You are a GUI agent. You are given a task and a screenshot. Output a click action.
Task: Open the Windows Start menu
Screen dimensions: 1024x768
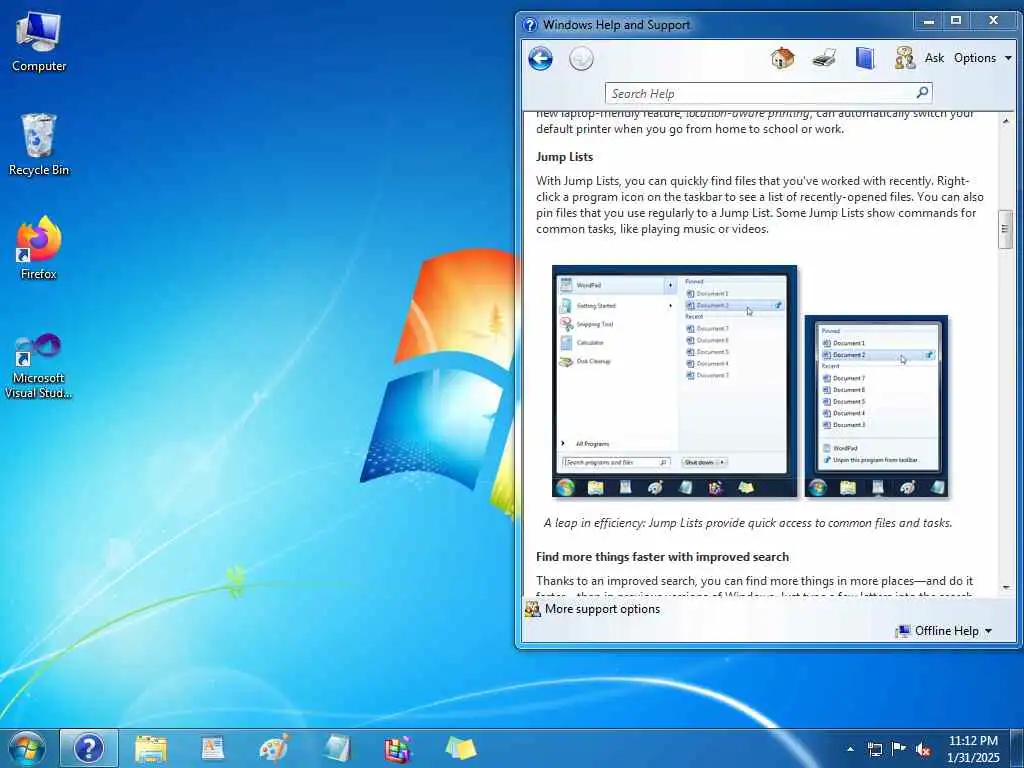pyautogui.click(x=27, y=748)
